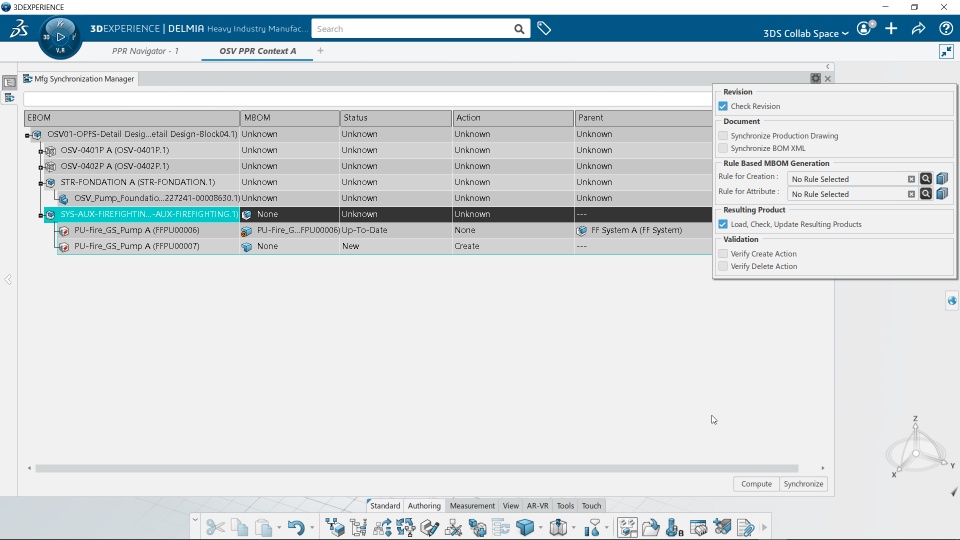960x540 pixels.
Task: Click the horizontal scrollbar of table
Action: pyautogui.click(x=416, y=468)
